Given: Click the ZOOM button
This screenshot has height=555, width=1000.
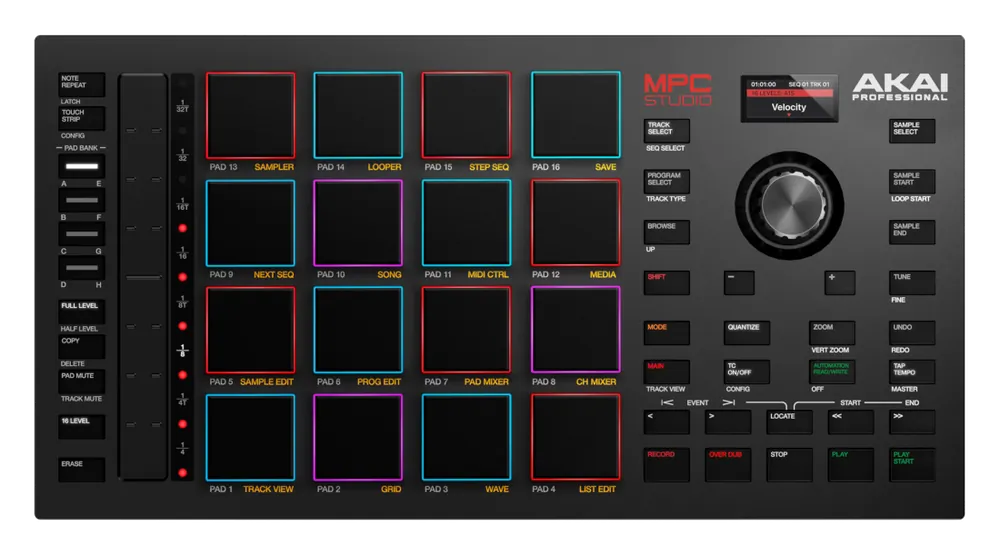Looking at the screenshot, I should [832, 333].
